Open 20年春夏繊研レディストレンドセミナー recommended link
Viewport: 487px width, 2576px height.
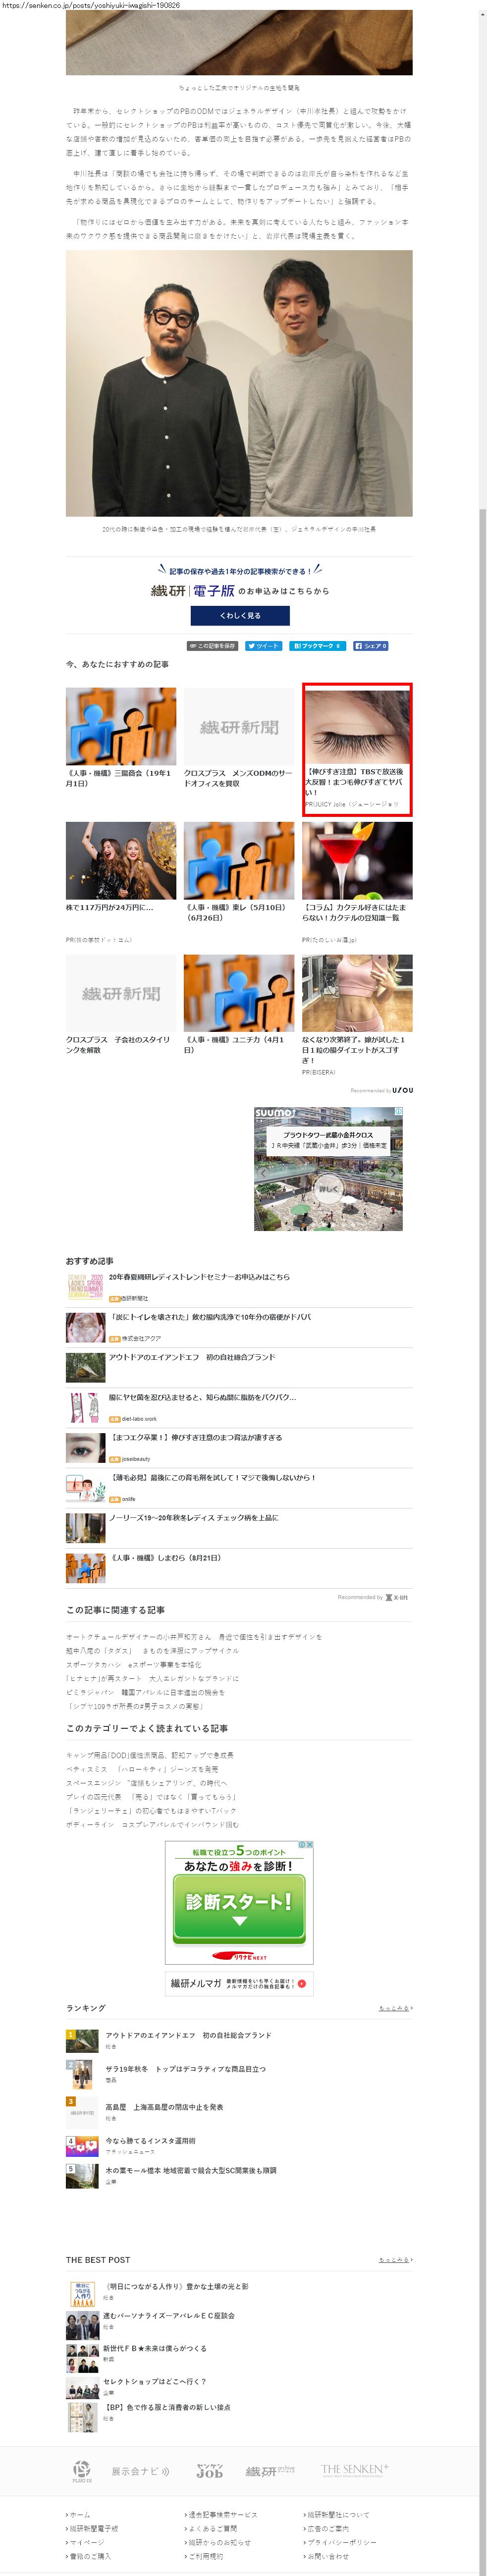coord(199,1276)
